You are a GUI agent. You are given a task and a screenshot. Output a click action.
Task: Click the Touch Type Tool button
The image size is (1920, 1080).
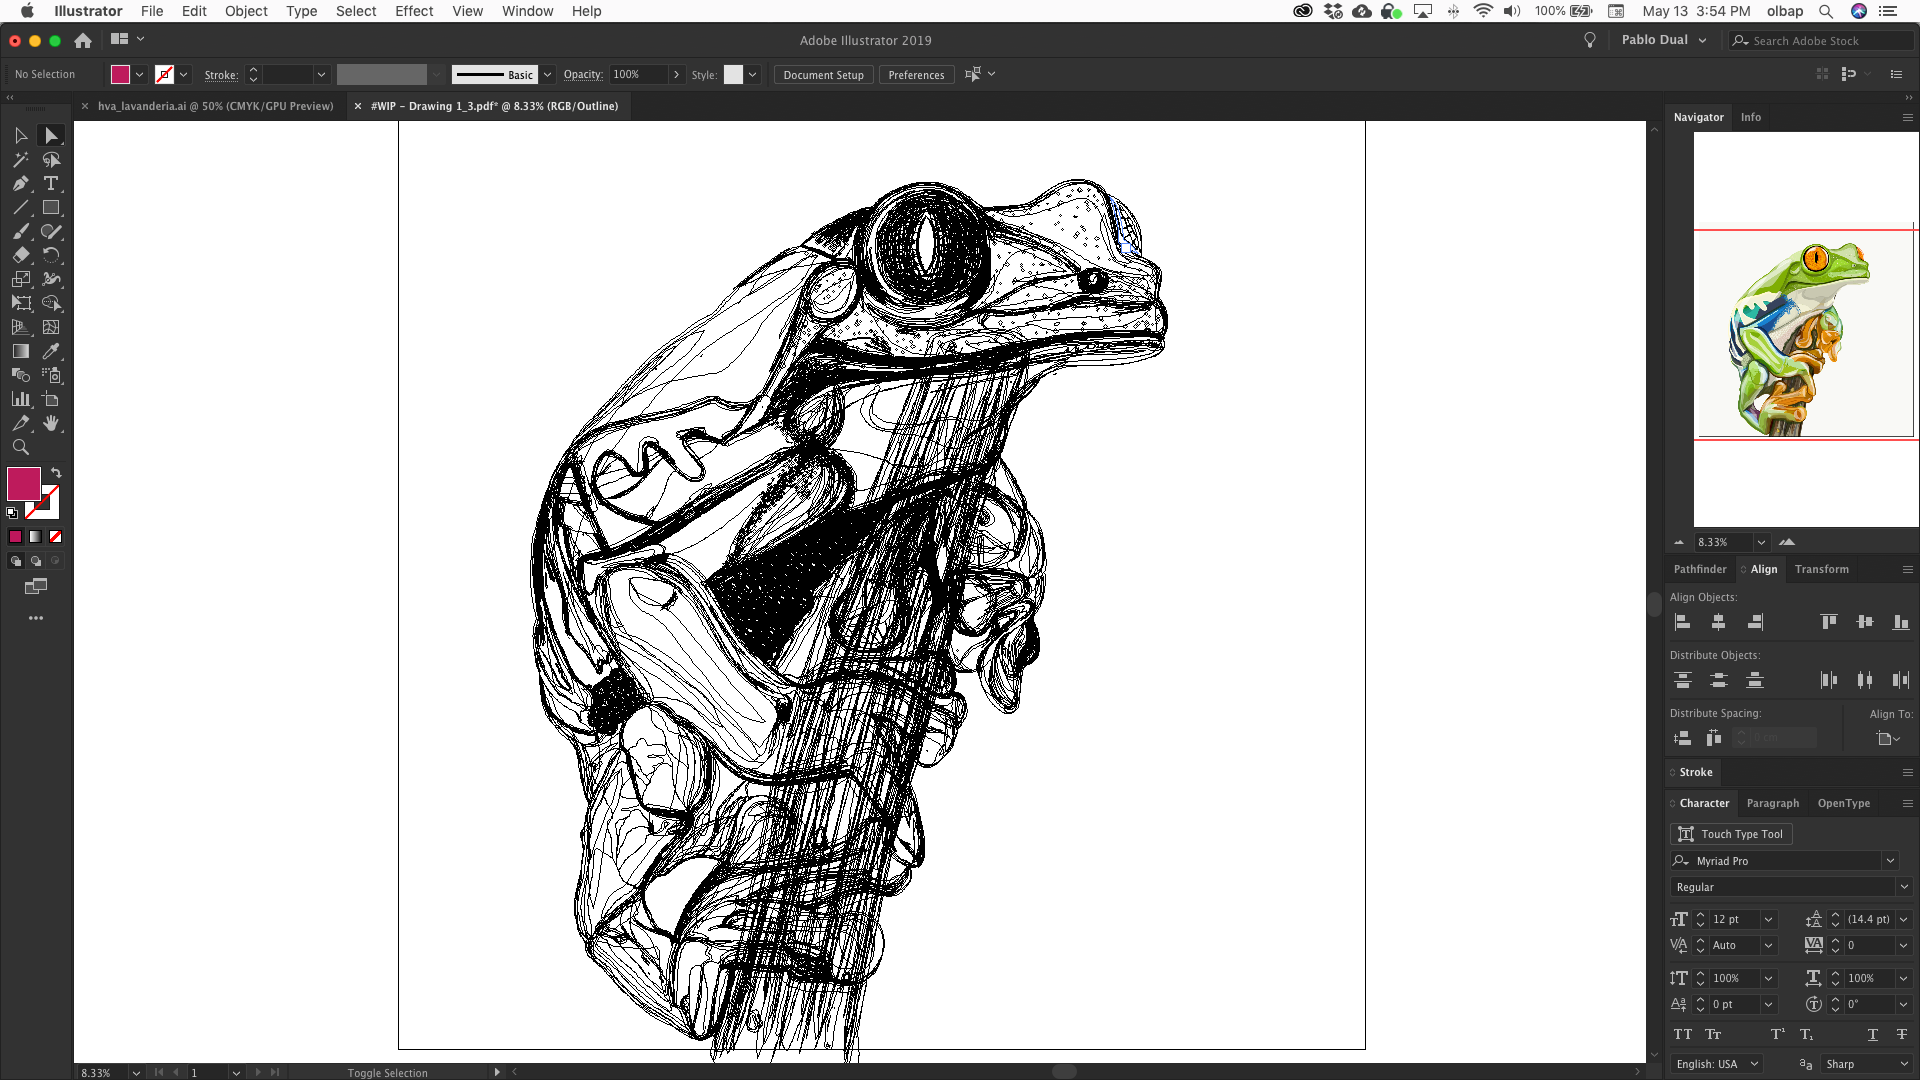[1732, 834]
